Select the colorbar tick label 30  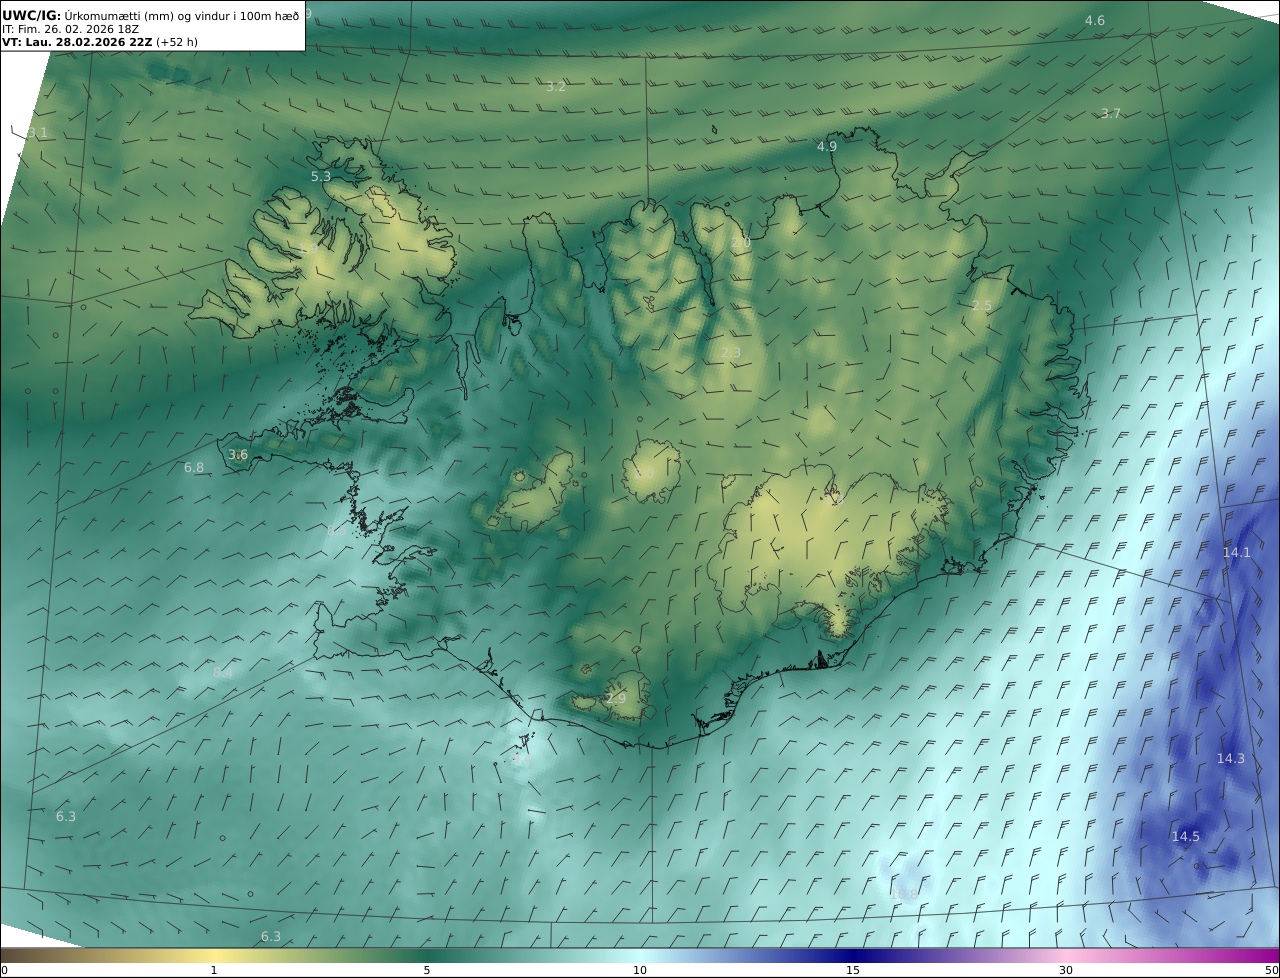point(1066,970)
